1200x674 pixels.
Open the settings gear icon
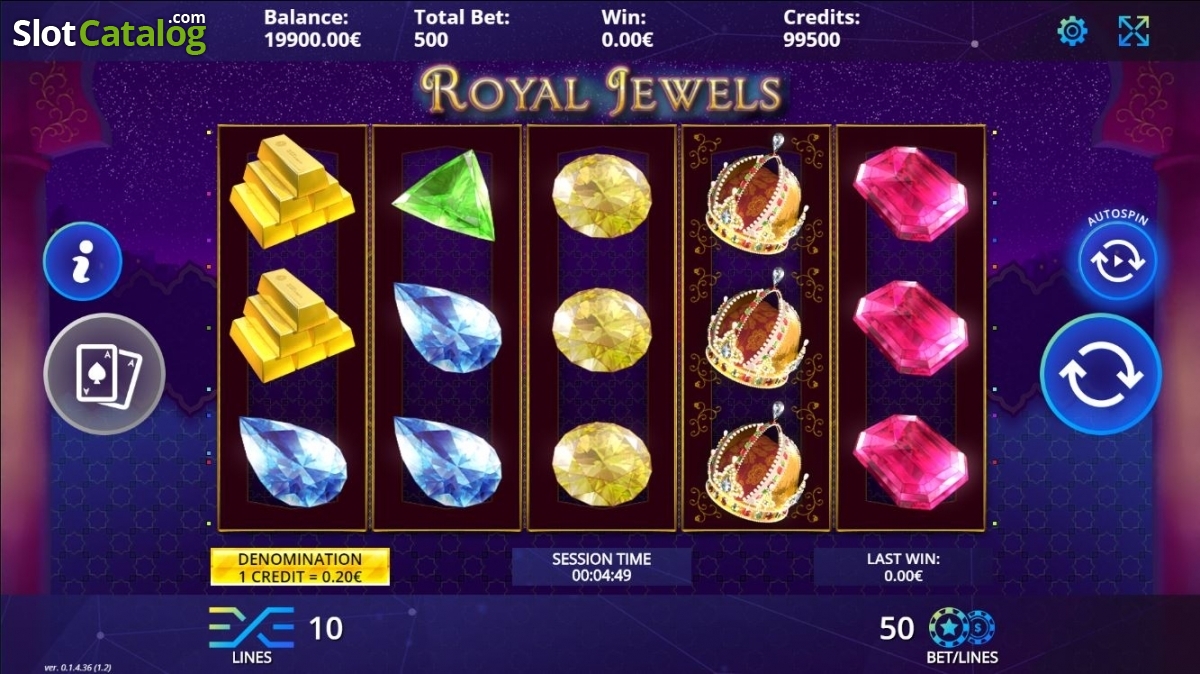tap(1072, 31)
